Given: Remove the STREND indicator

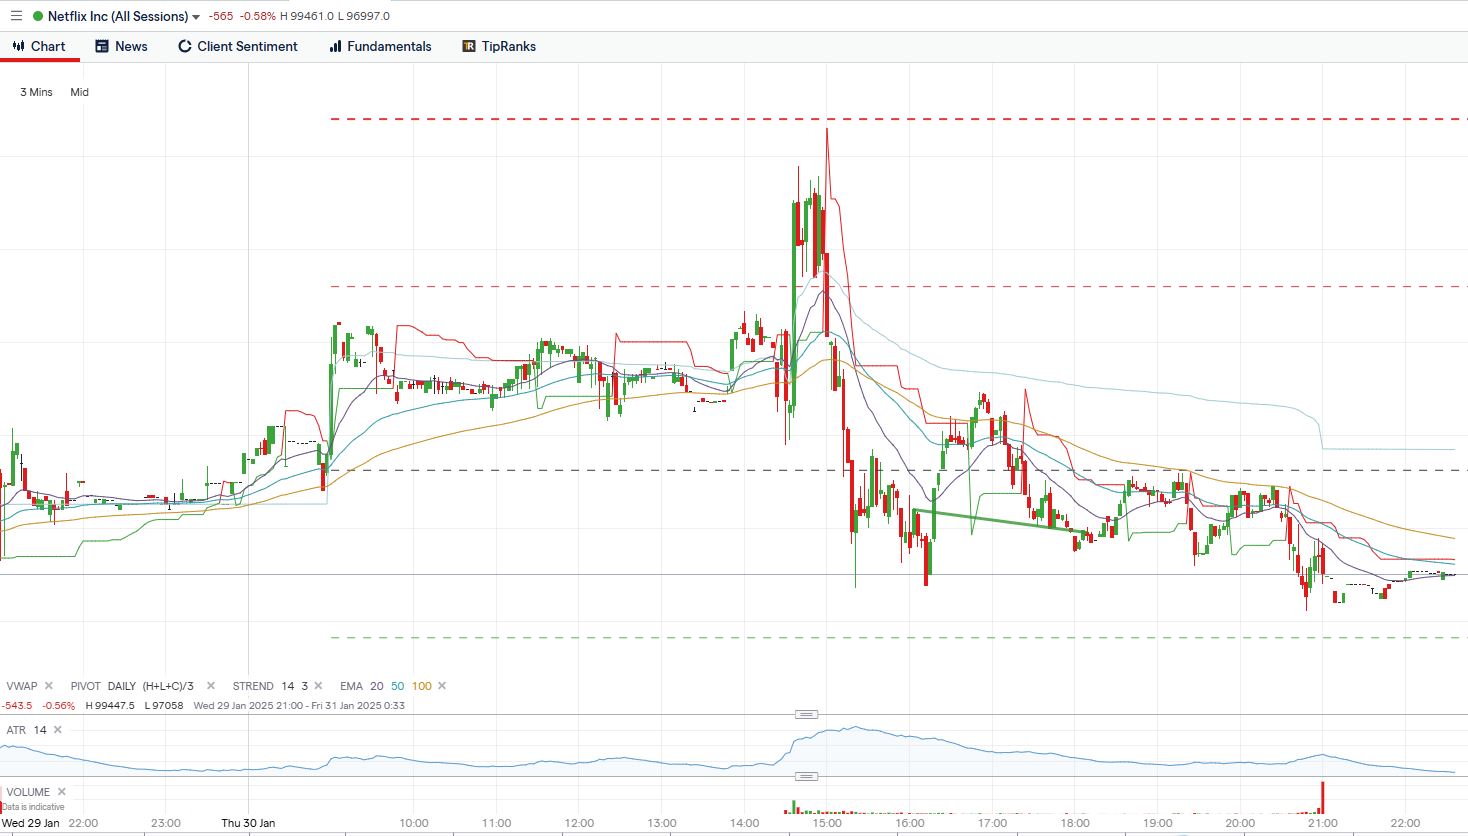Looking at the screenshot, I should click(x=319, y=686).
